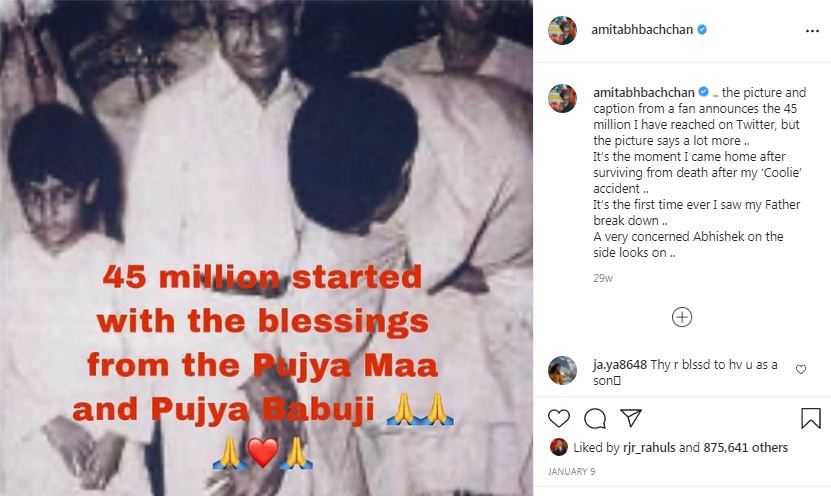831x496 pixels.
Task: Open the three-dot more options menu
Action: point(812,31)
